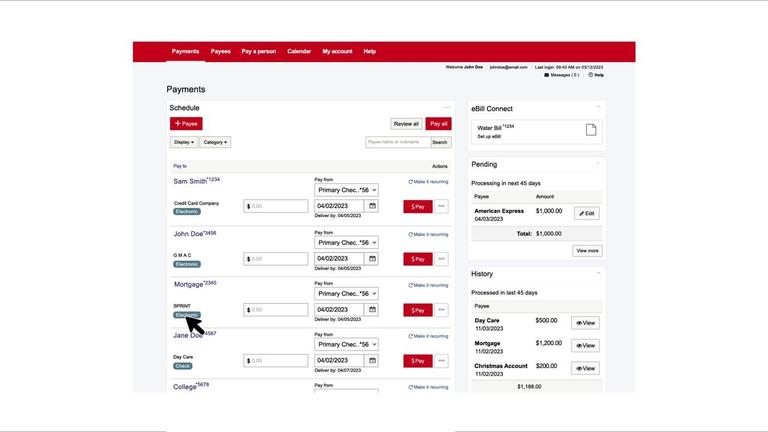Open Help in the red navigation bar
768x432 pixels.
pos(369,51)
